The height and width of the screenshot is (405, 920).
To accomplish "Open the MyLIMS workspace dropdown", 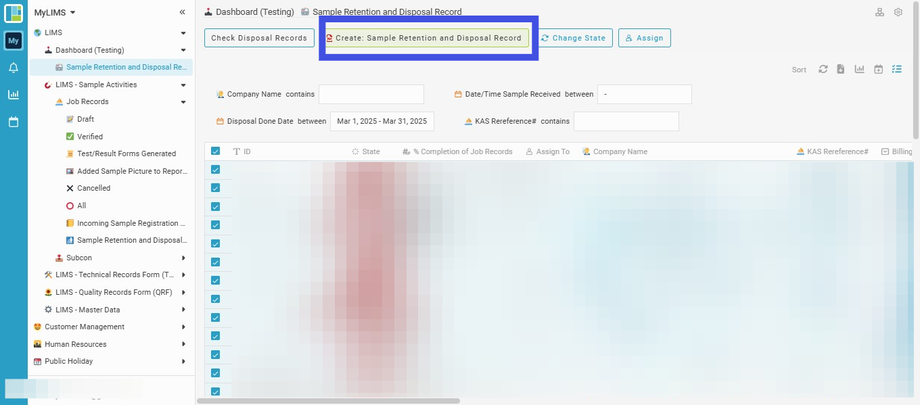I will pyautogui.click(x=55, y=12).
